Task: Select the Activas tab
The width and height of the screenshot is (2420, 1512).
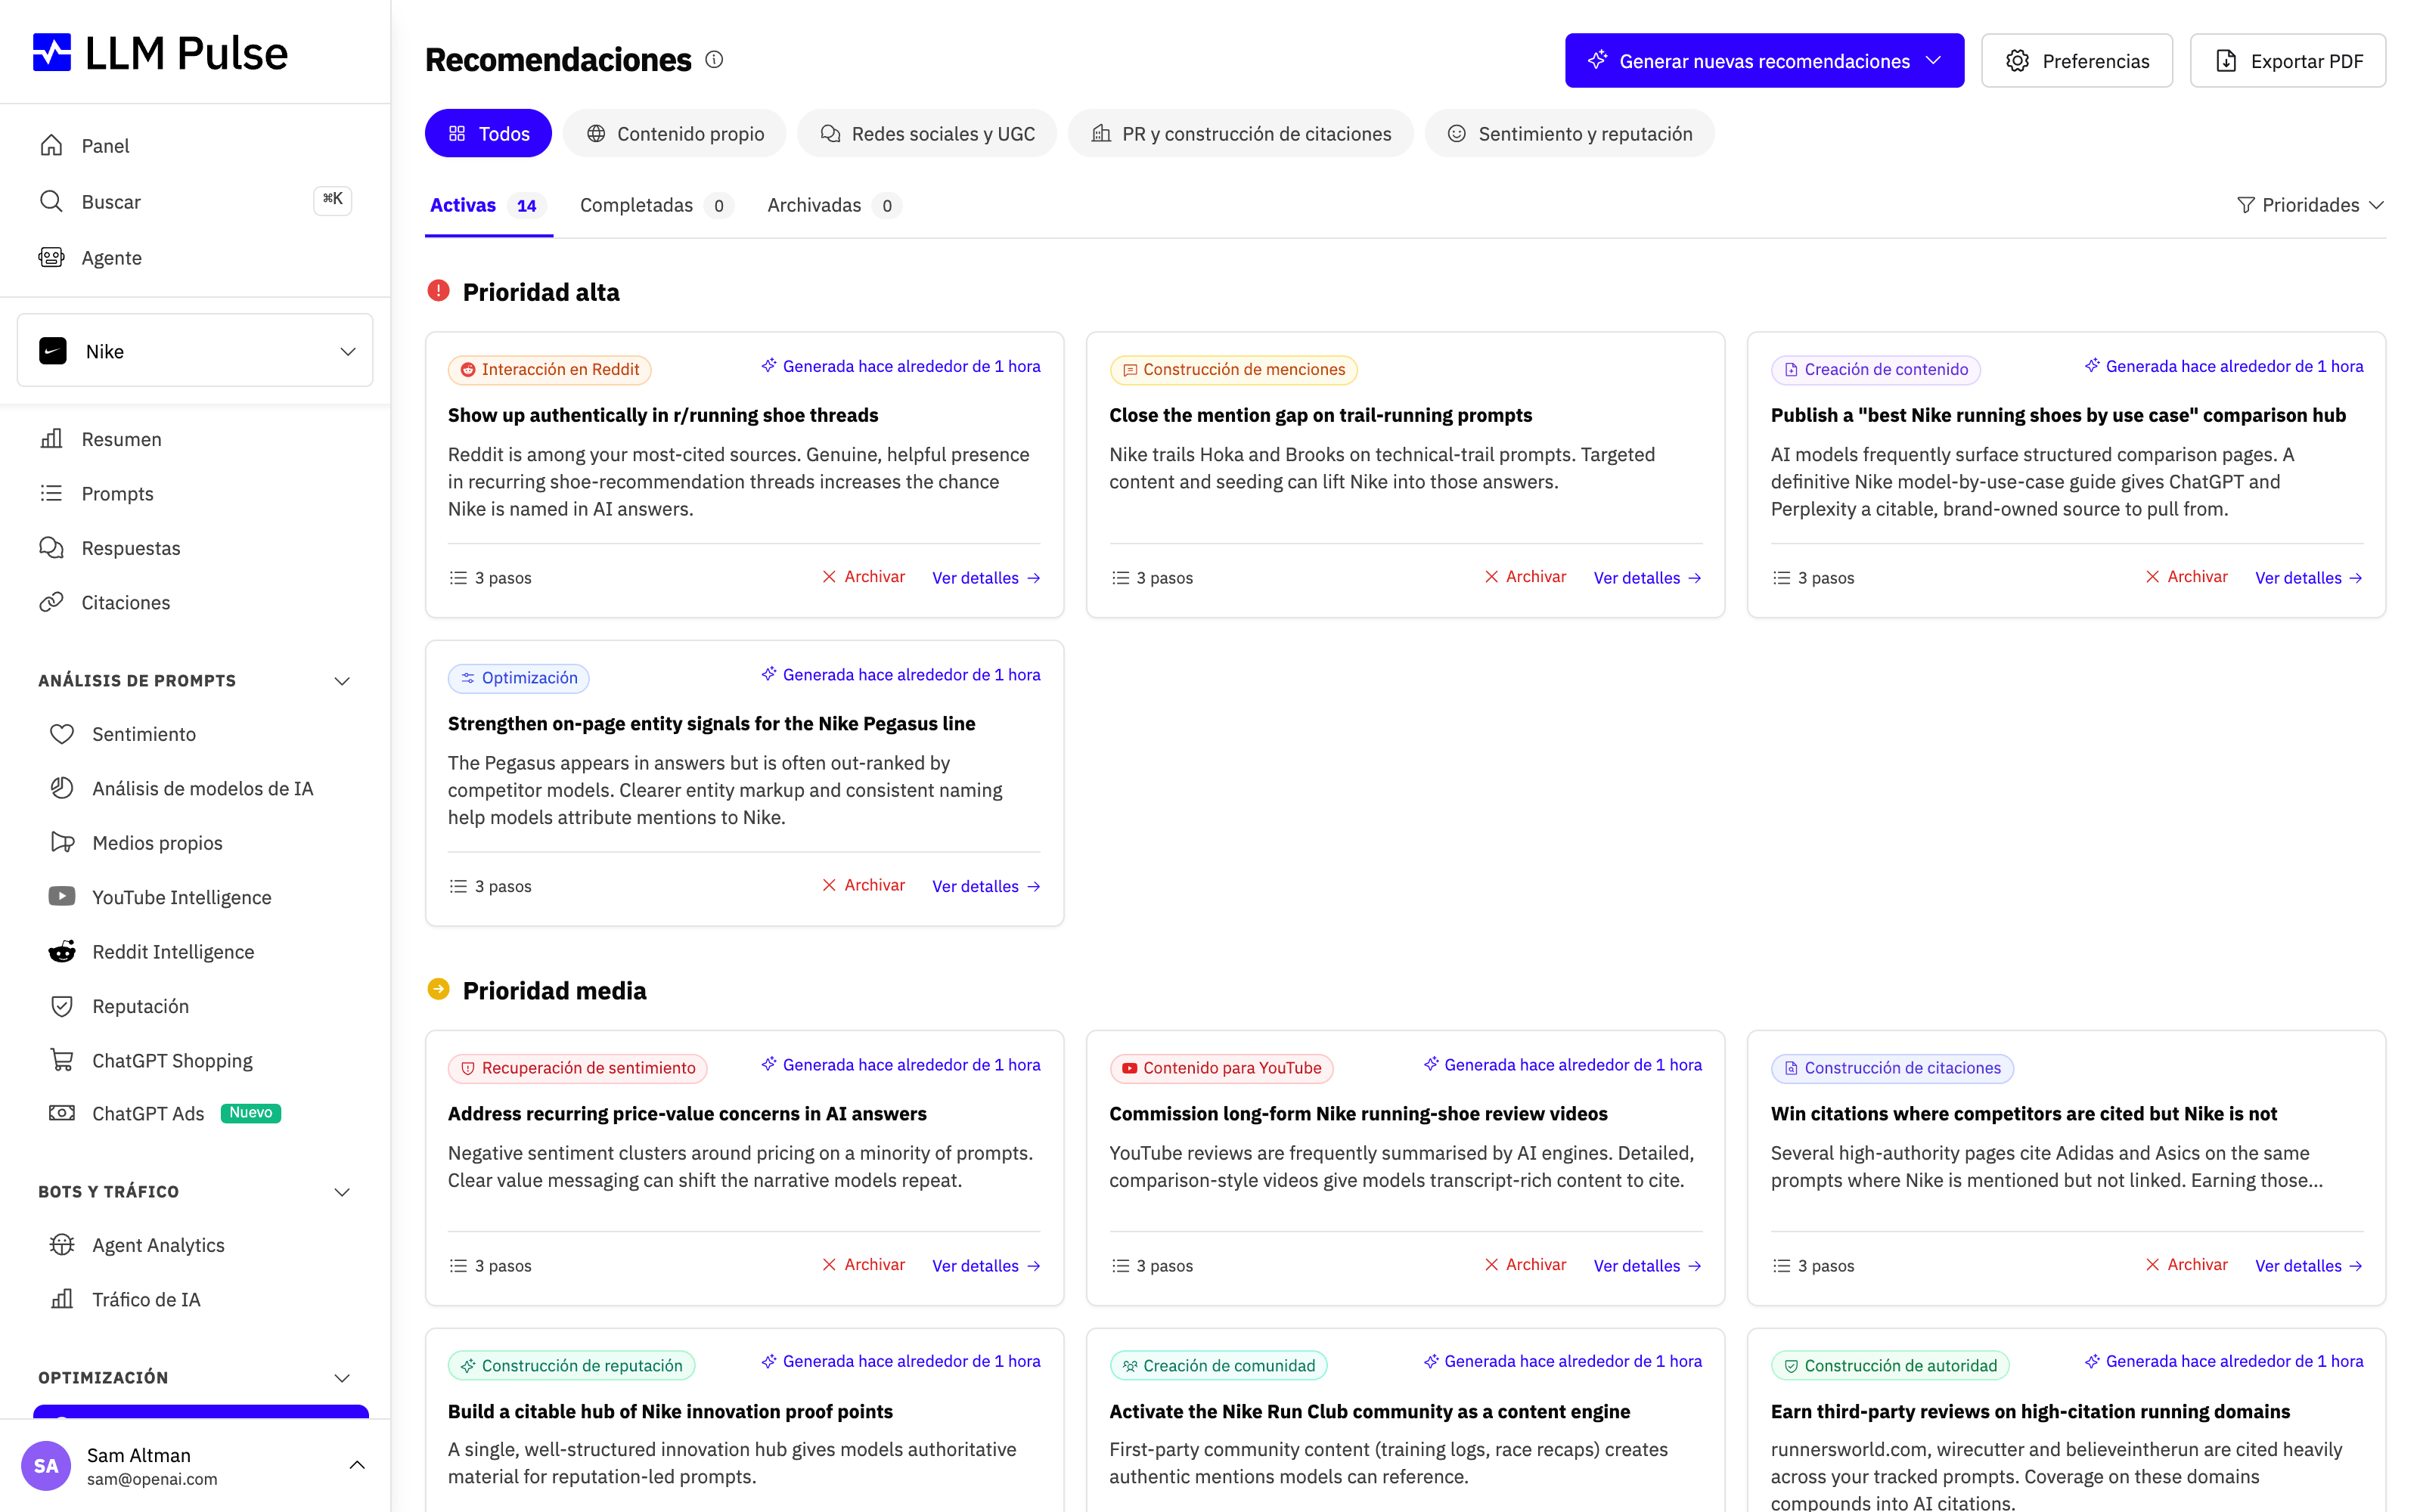Action: pos(488,206)
